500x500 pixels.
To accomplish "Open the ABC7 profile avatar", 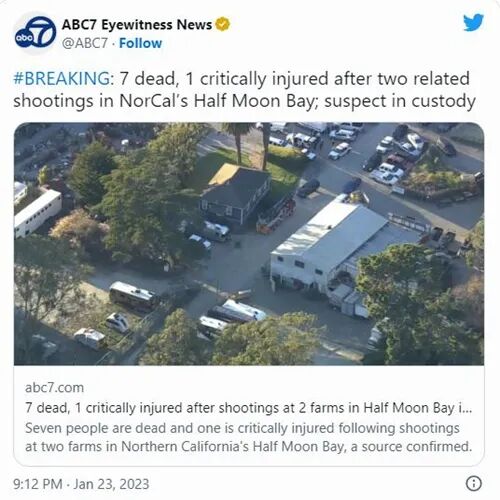I will coord(35,33).
